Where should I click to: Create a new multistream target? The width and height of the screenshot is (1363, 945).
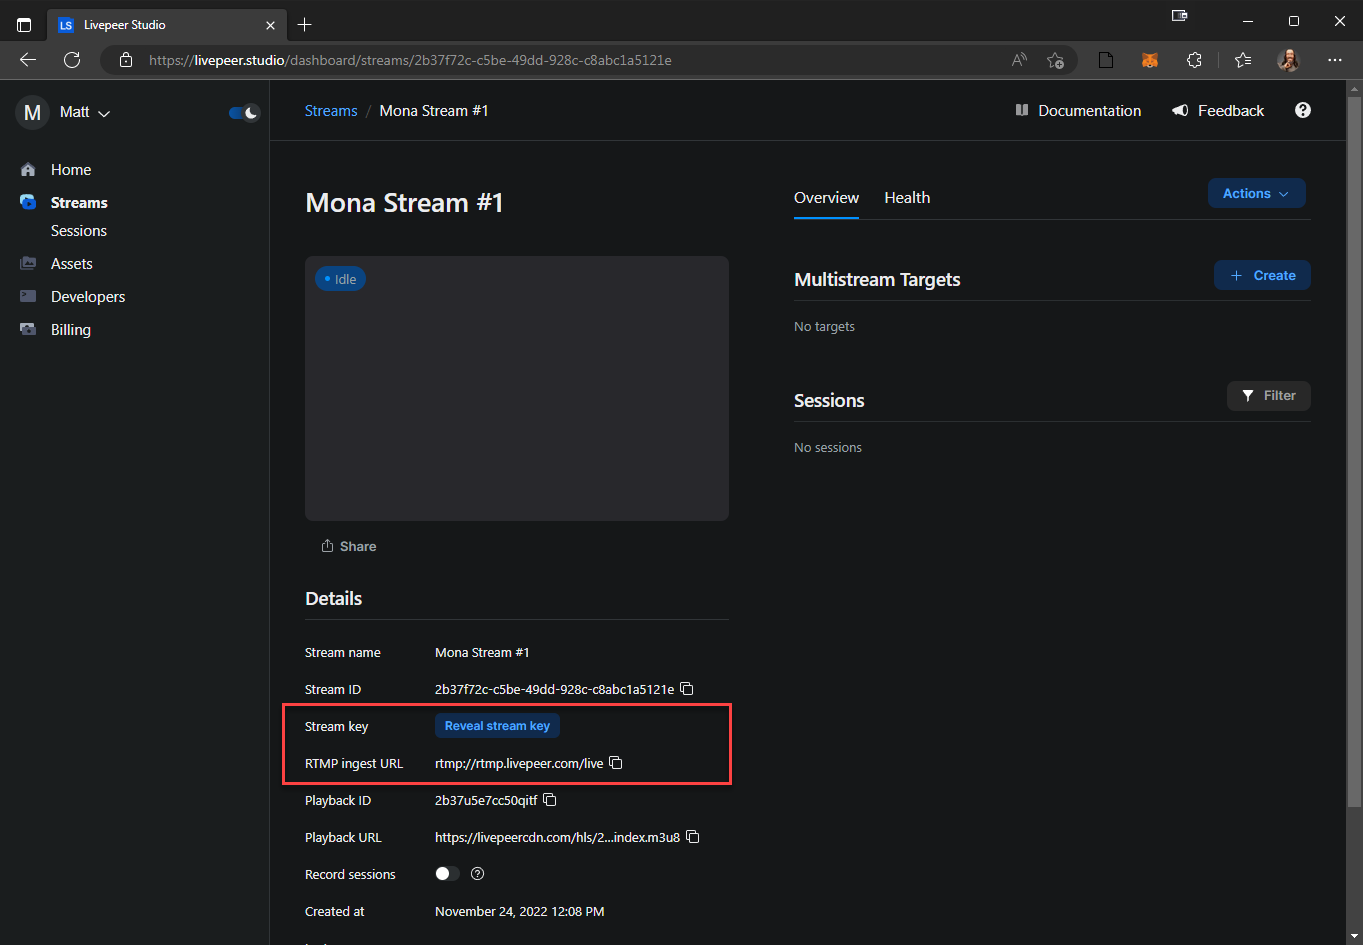[1262, 276]
